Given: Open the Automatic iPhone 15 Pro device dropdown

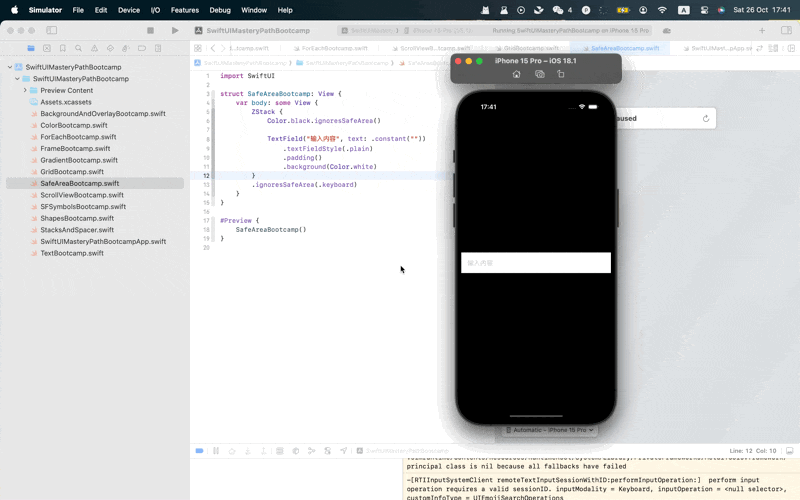Looking at the screenshot, I should click(549, 430).
